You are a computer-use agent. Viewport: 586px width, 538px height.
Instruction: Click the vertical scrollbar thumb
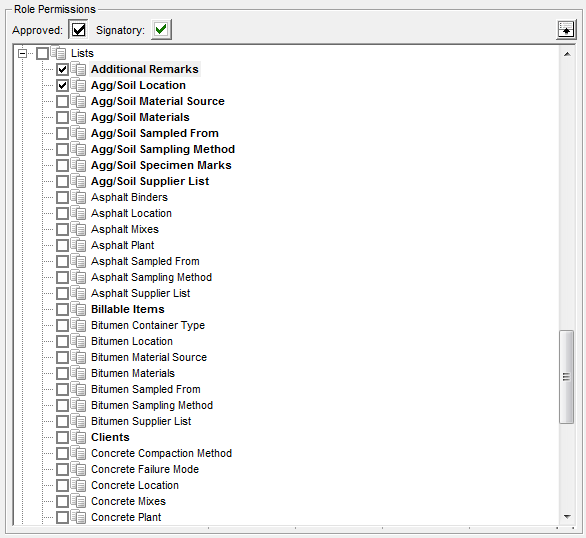pyautogui.click(x=567, y=377)
